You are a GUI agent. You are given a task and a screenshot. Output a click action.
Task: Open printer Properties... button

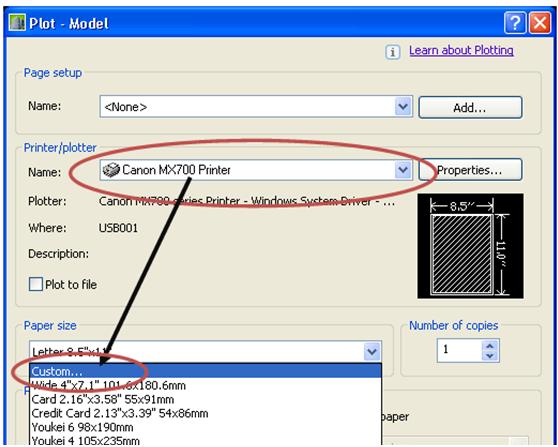pyautogui.click(x=470, y=170)
